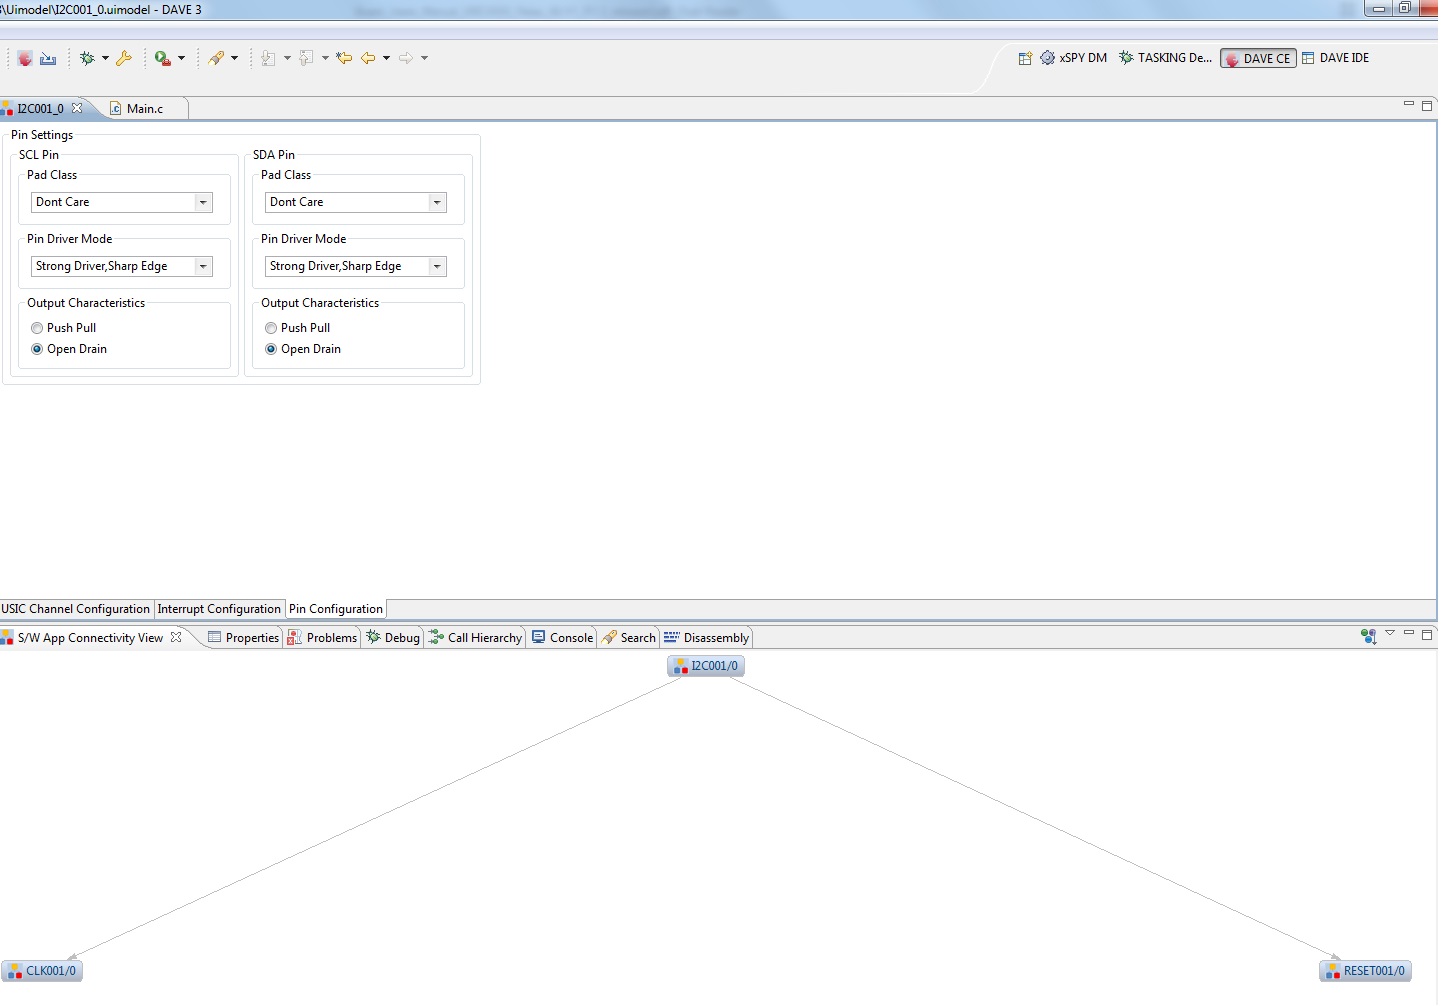This screenshot has width=1443, height=1006.
Task: Maximize the bottom view panel
Action: pyautogui.click(x=1427, y=634)
